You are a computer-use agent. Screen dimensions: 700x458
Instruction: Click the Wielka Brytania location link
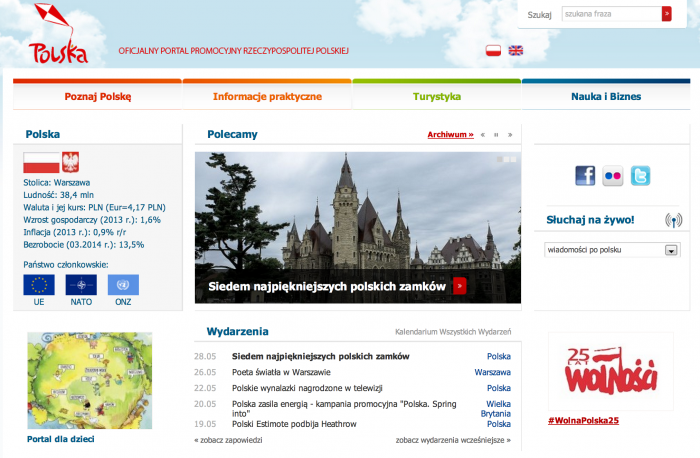click(496, 409)
